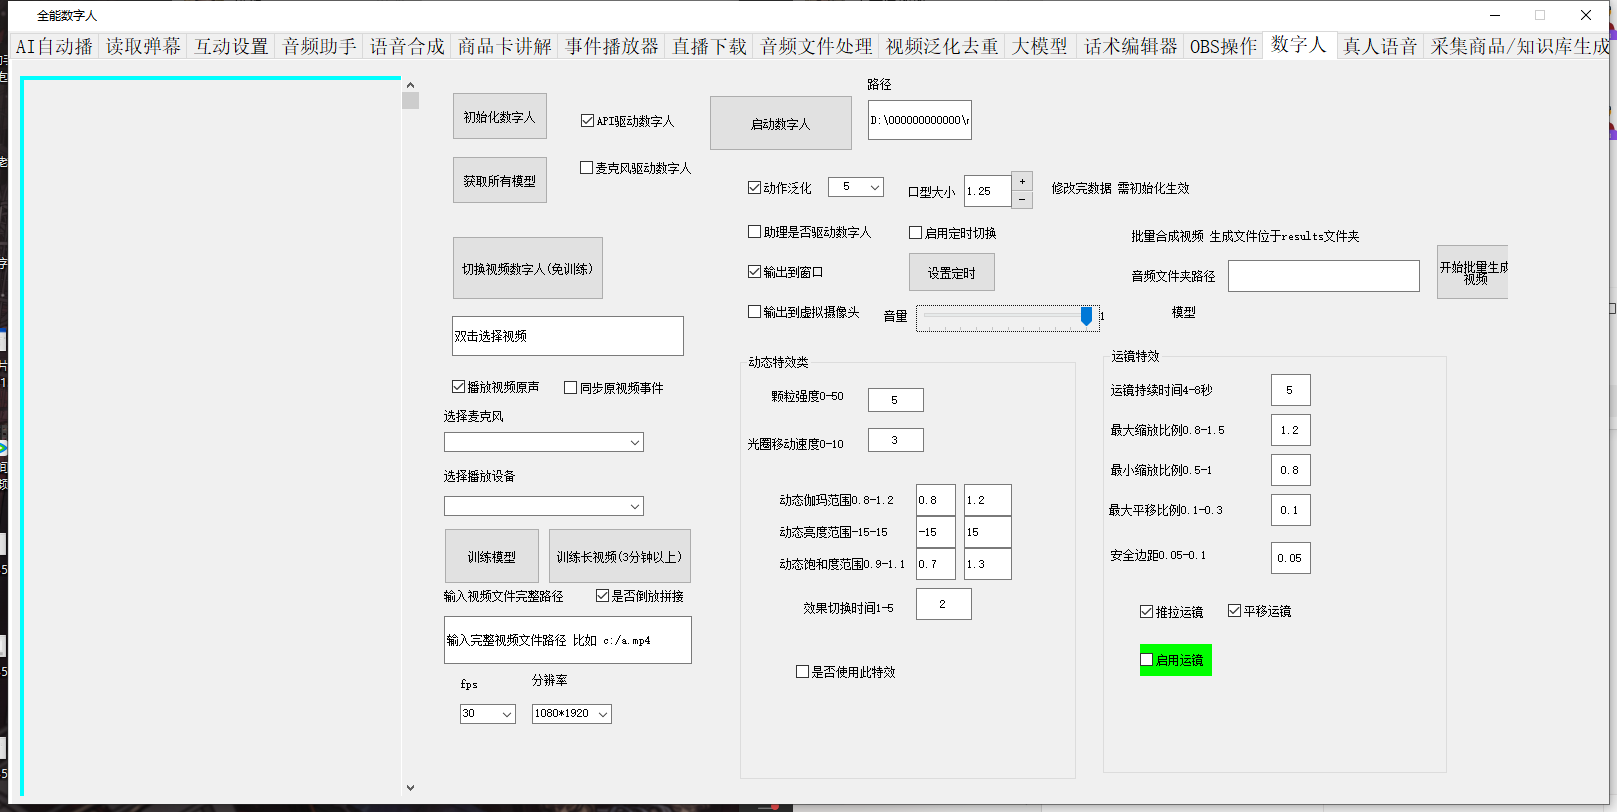The image size is (1617, 812).
Task: Open the 真人语音 tab
Action: point(1380,46)
